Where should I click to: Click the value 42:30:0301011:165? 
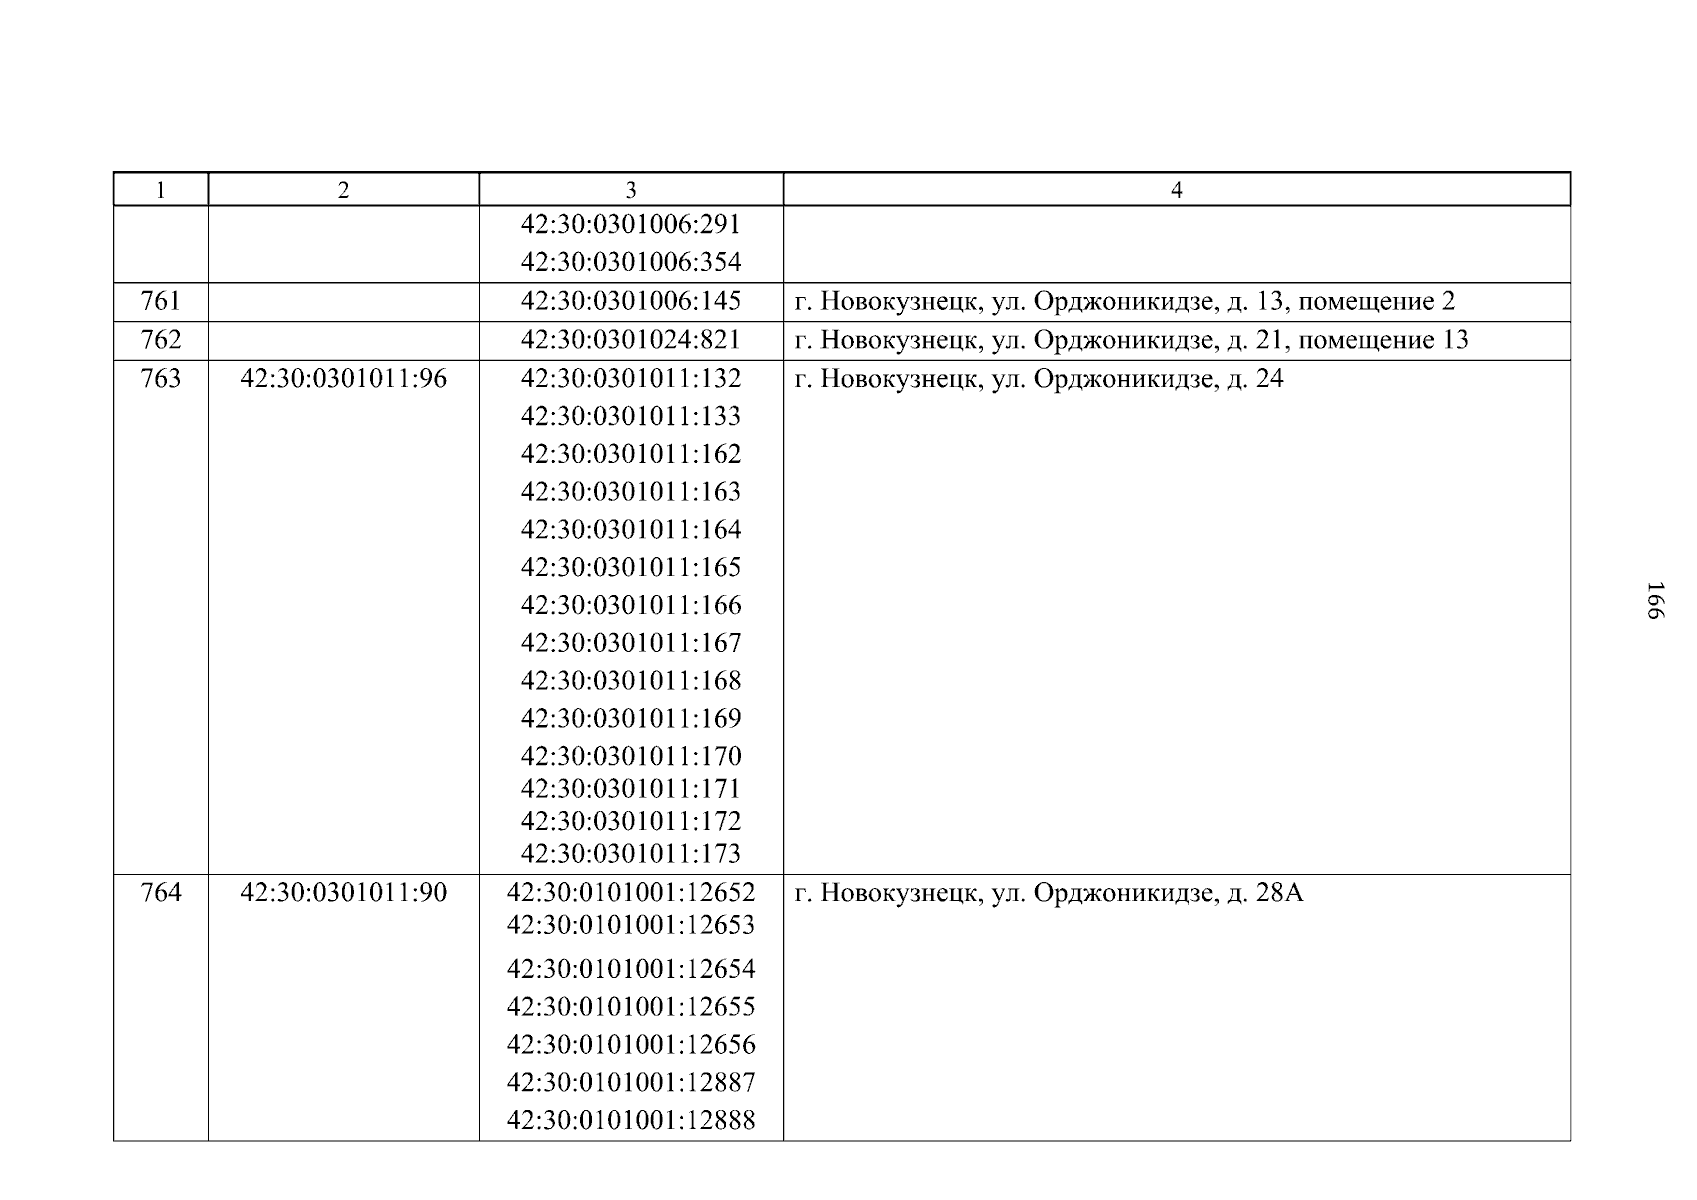tap(631, 568)
